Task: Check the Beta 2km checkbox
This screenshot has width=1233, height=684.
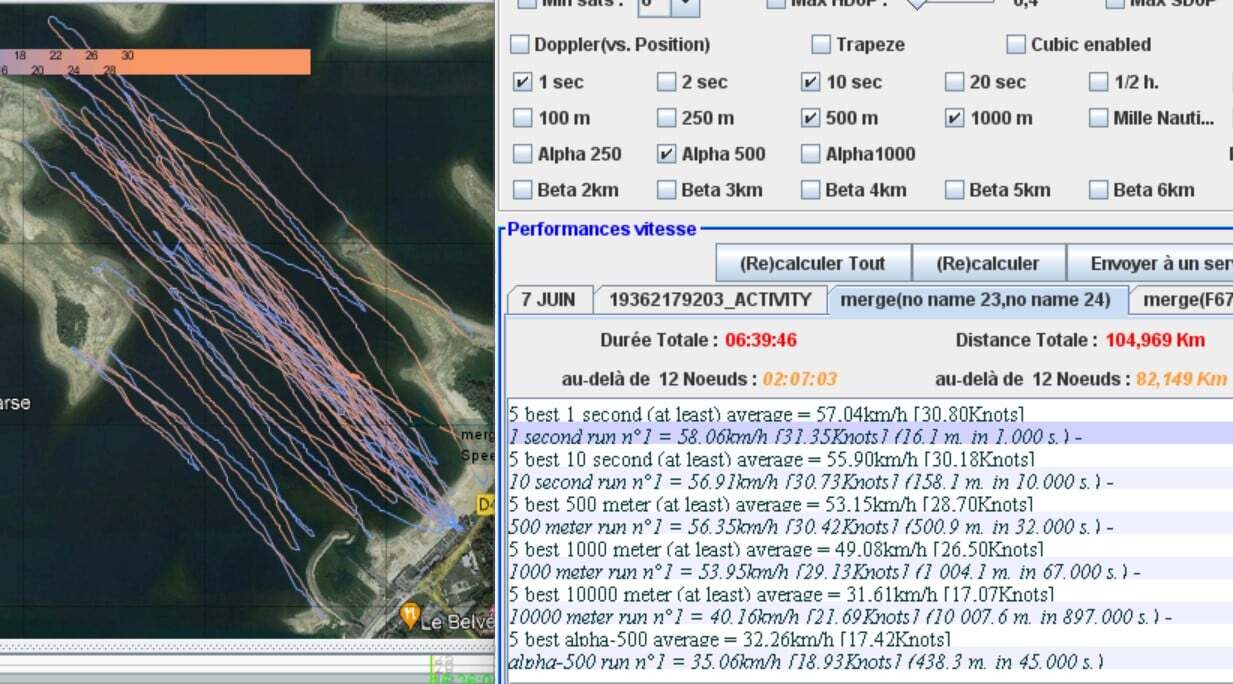Action: pyautogui.click(x=522, y=190)
